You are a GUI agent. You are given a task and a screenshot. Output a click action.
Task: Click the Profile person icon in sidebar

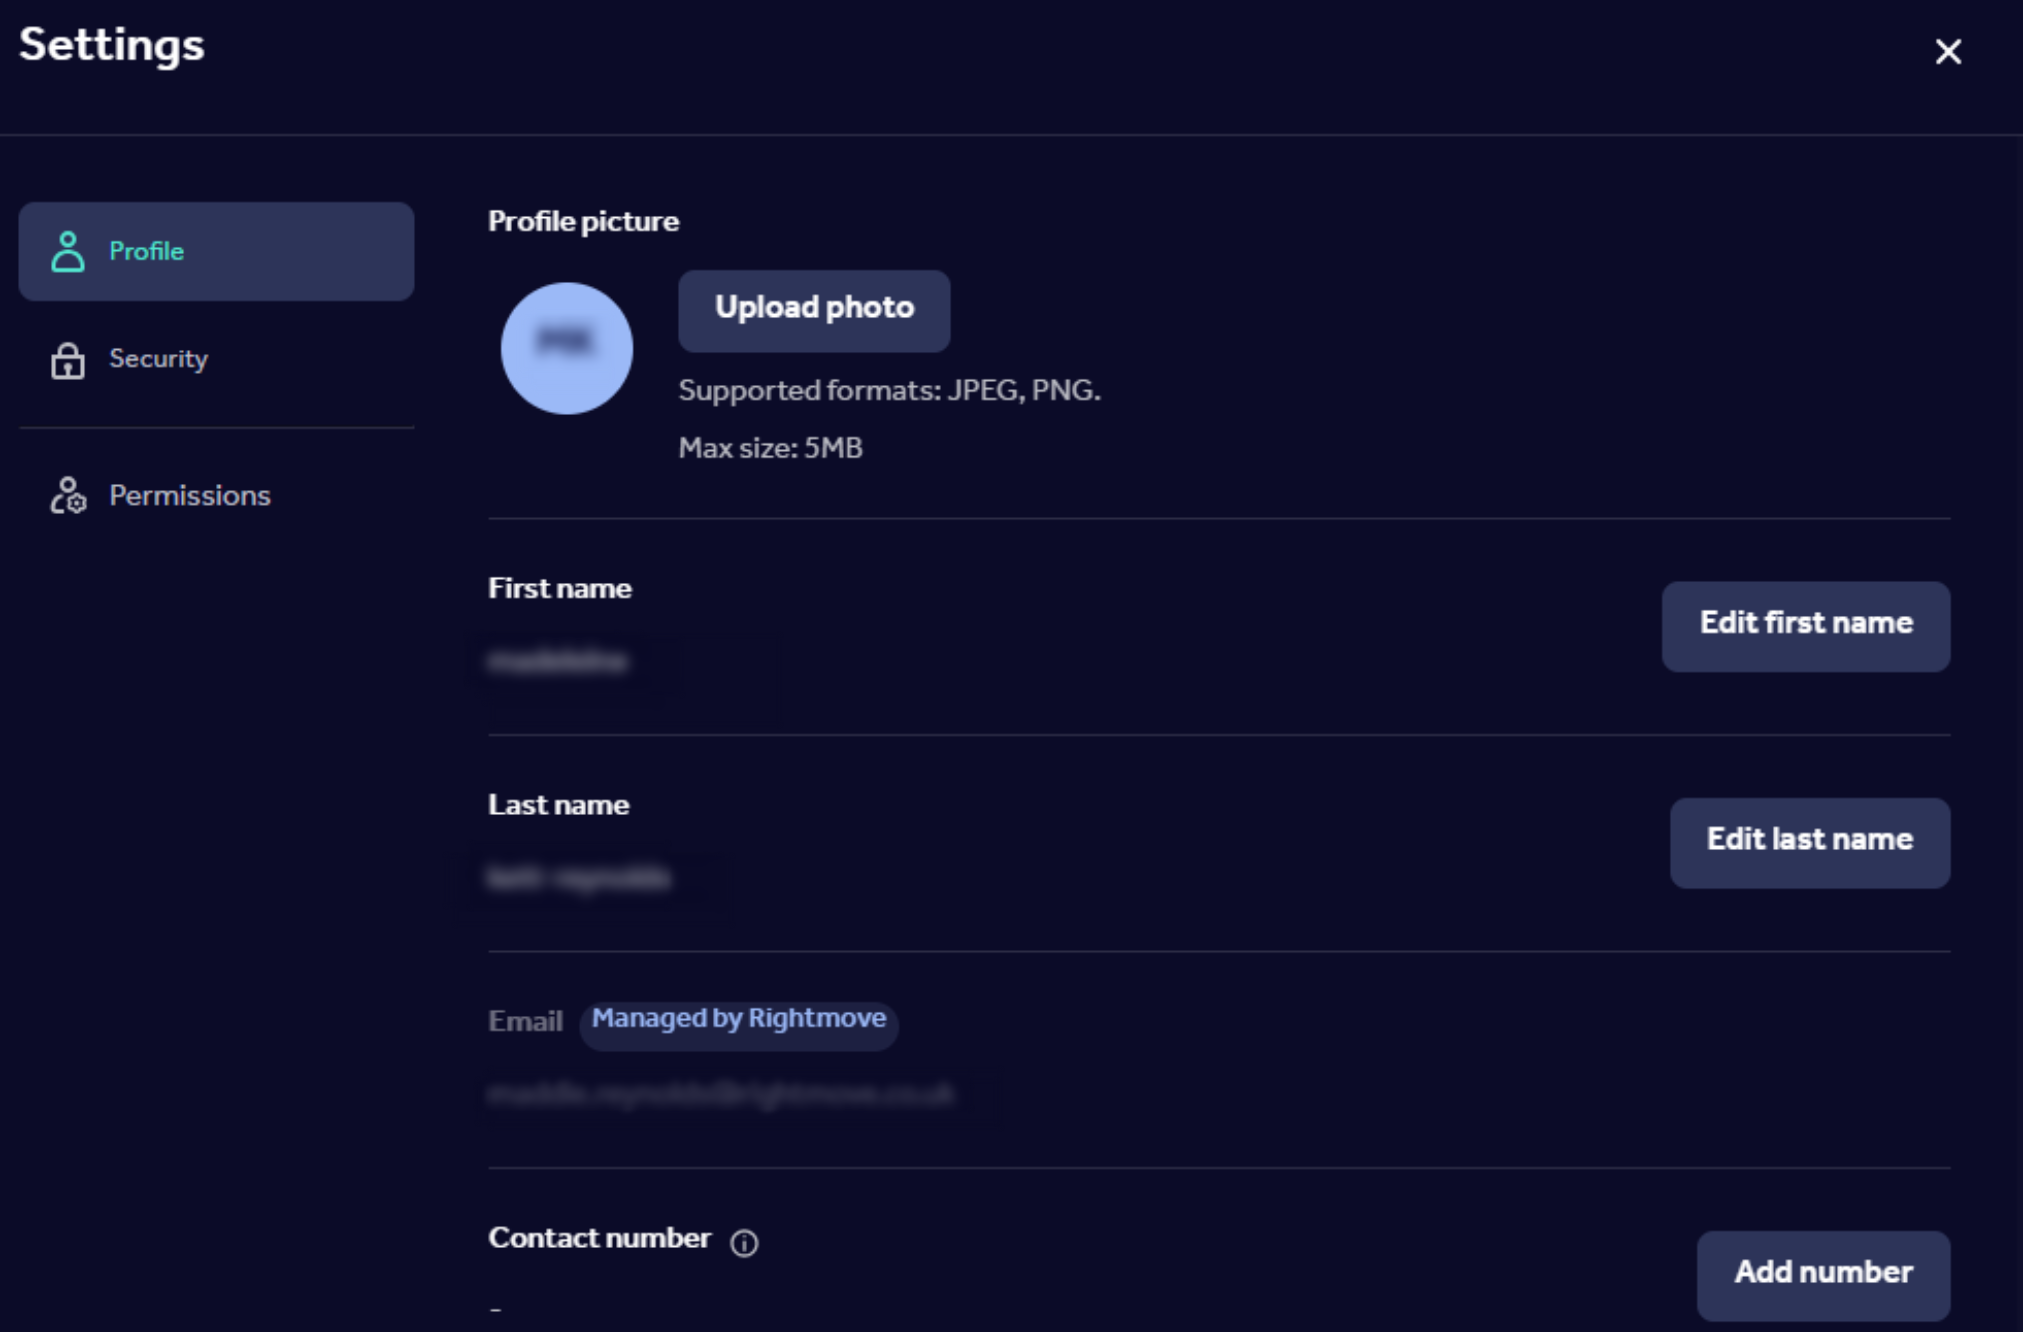tap(68, 252)
